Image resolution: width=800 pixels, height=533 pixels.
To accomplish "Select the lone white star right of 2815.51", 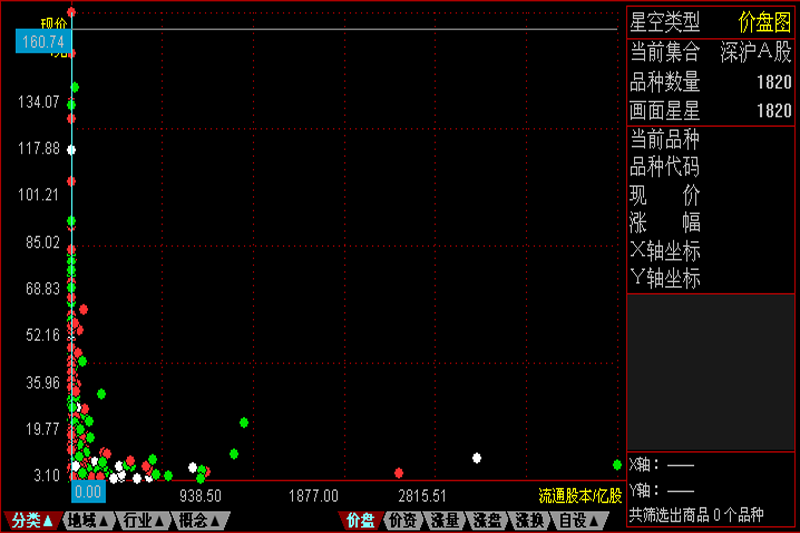I will pyautogui.click(x=477, y=458).
